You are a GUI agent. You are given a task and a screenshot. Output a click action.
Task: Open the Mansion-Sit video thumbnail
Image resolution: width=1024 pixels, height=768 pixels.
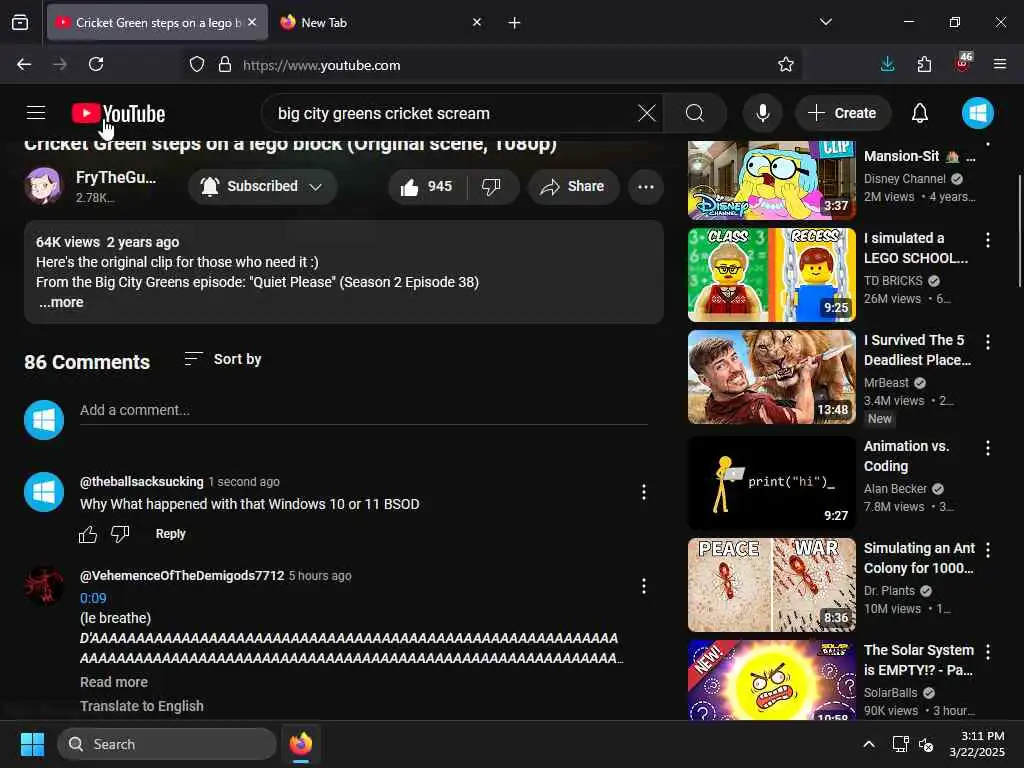pyautogui.click(x=771, y=180)
